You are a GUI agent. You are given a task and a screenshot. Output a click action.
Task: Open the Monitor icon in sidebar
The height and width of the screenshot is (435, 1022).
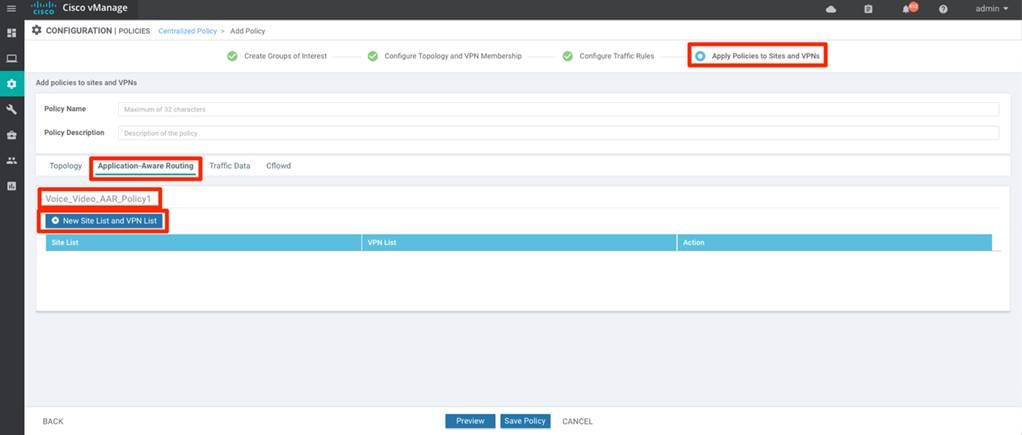coord(11,58)
